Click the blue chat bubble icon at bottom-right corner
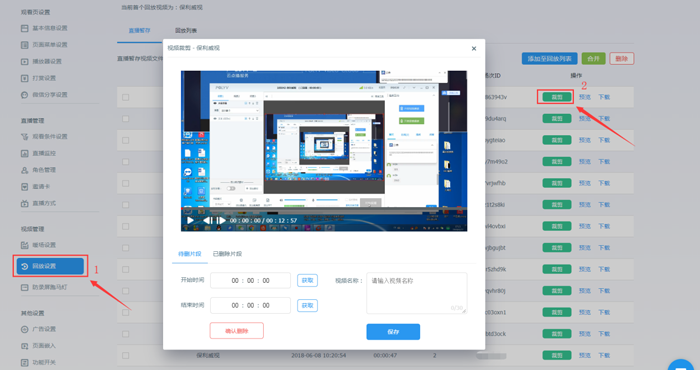700x370 pixels. point(681,365)
